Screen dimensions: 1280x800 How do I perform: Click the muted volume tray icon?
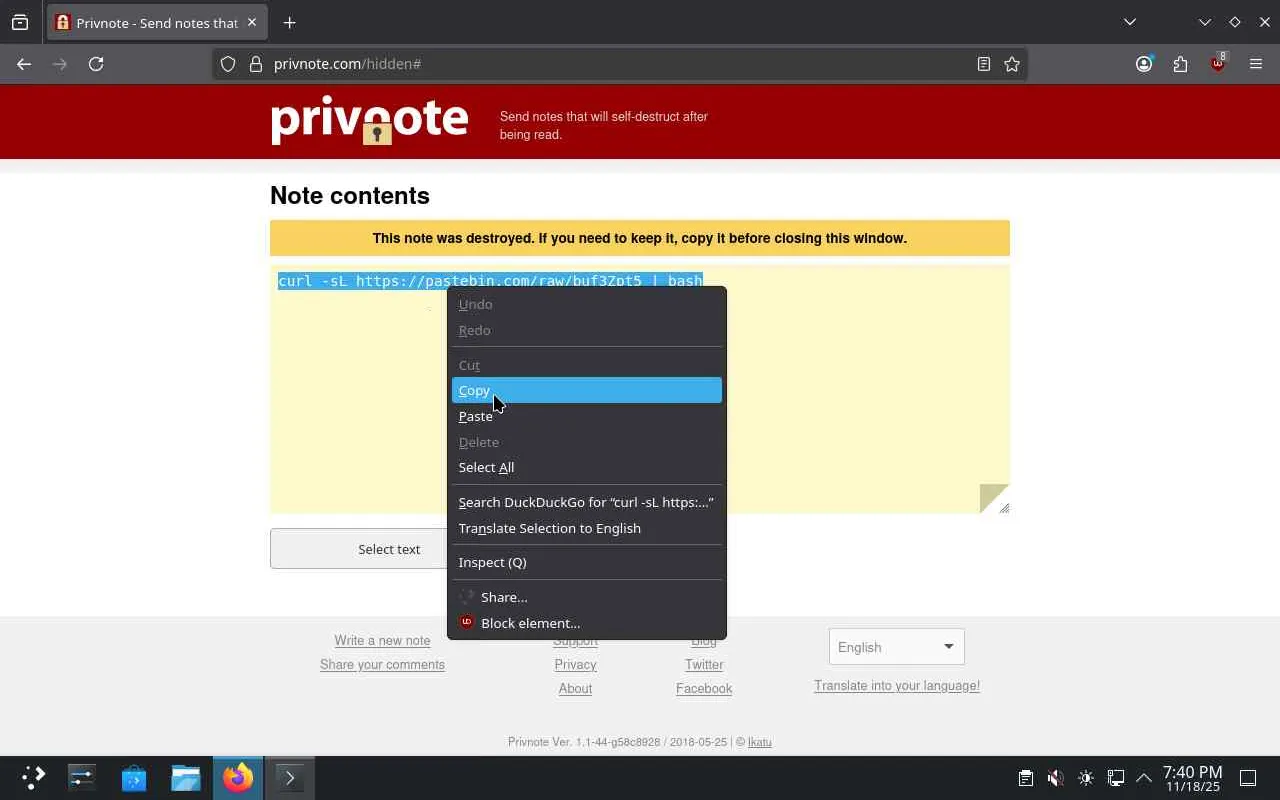1056,778
